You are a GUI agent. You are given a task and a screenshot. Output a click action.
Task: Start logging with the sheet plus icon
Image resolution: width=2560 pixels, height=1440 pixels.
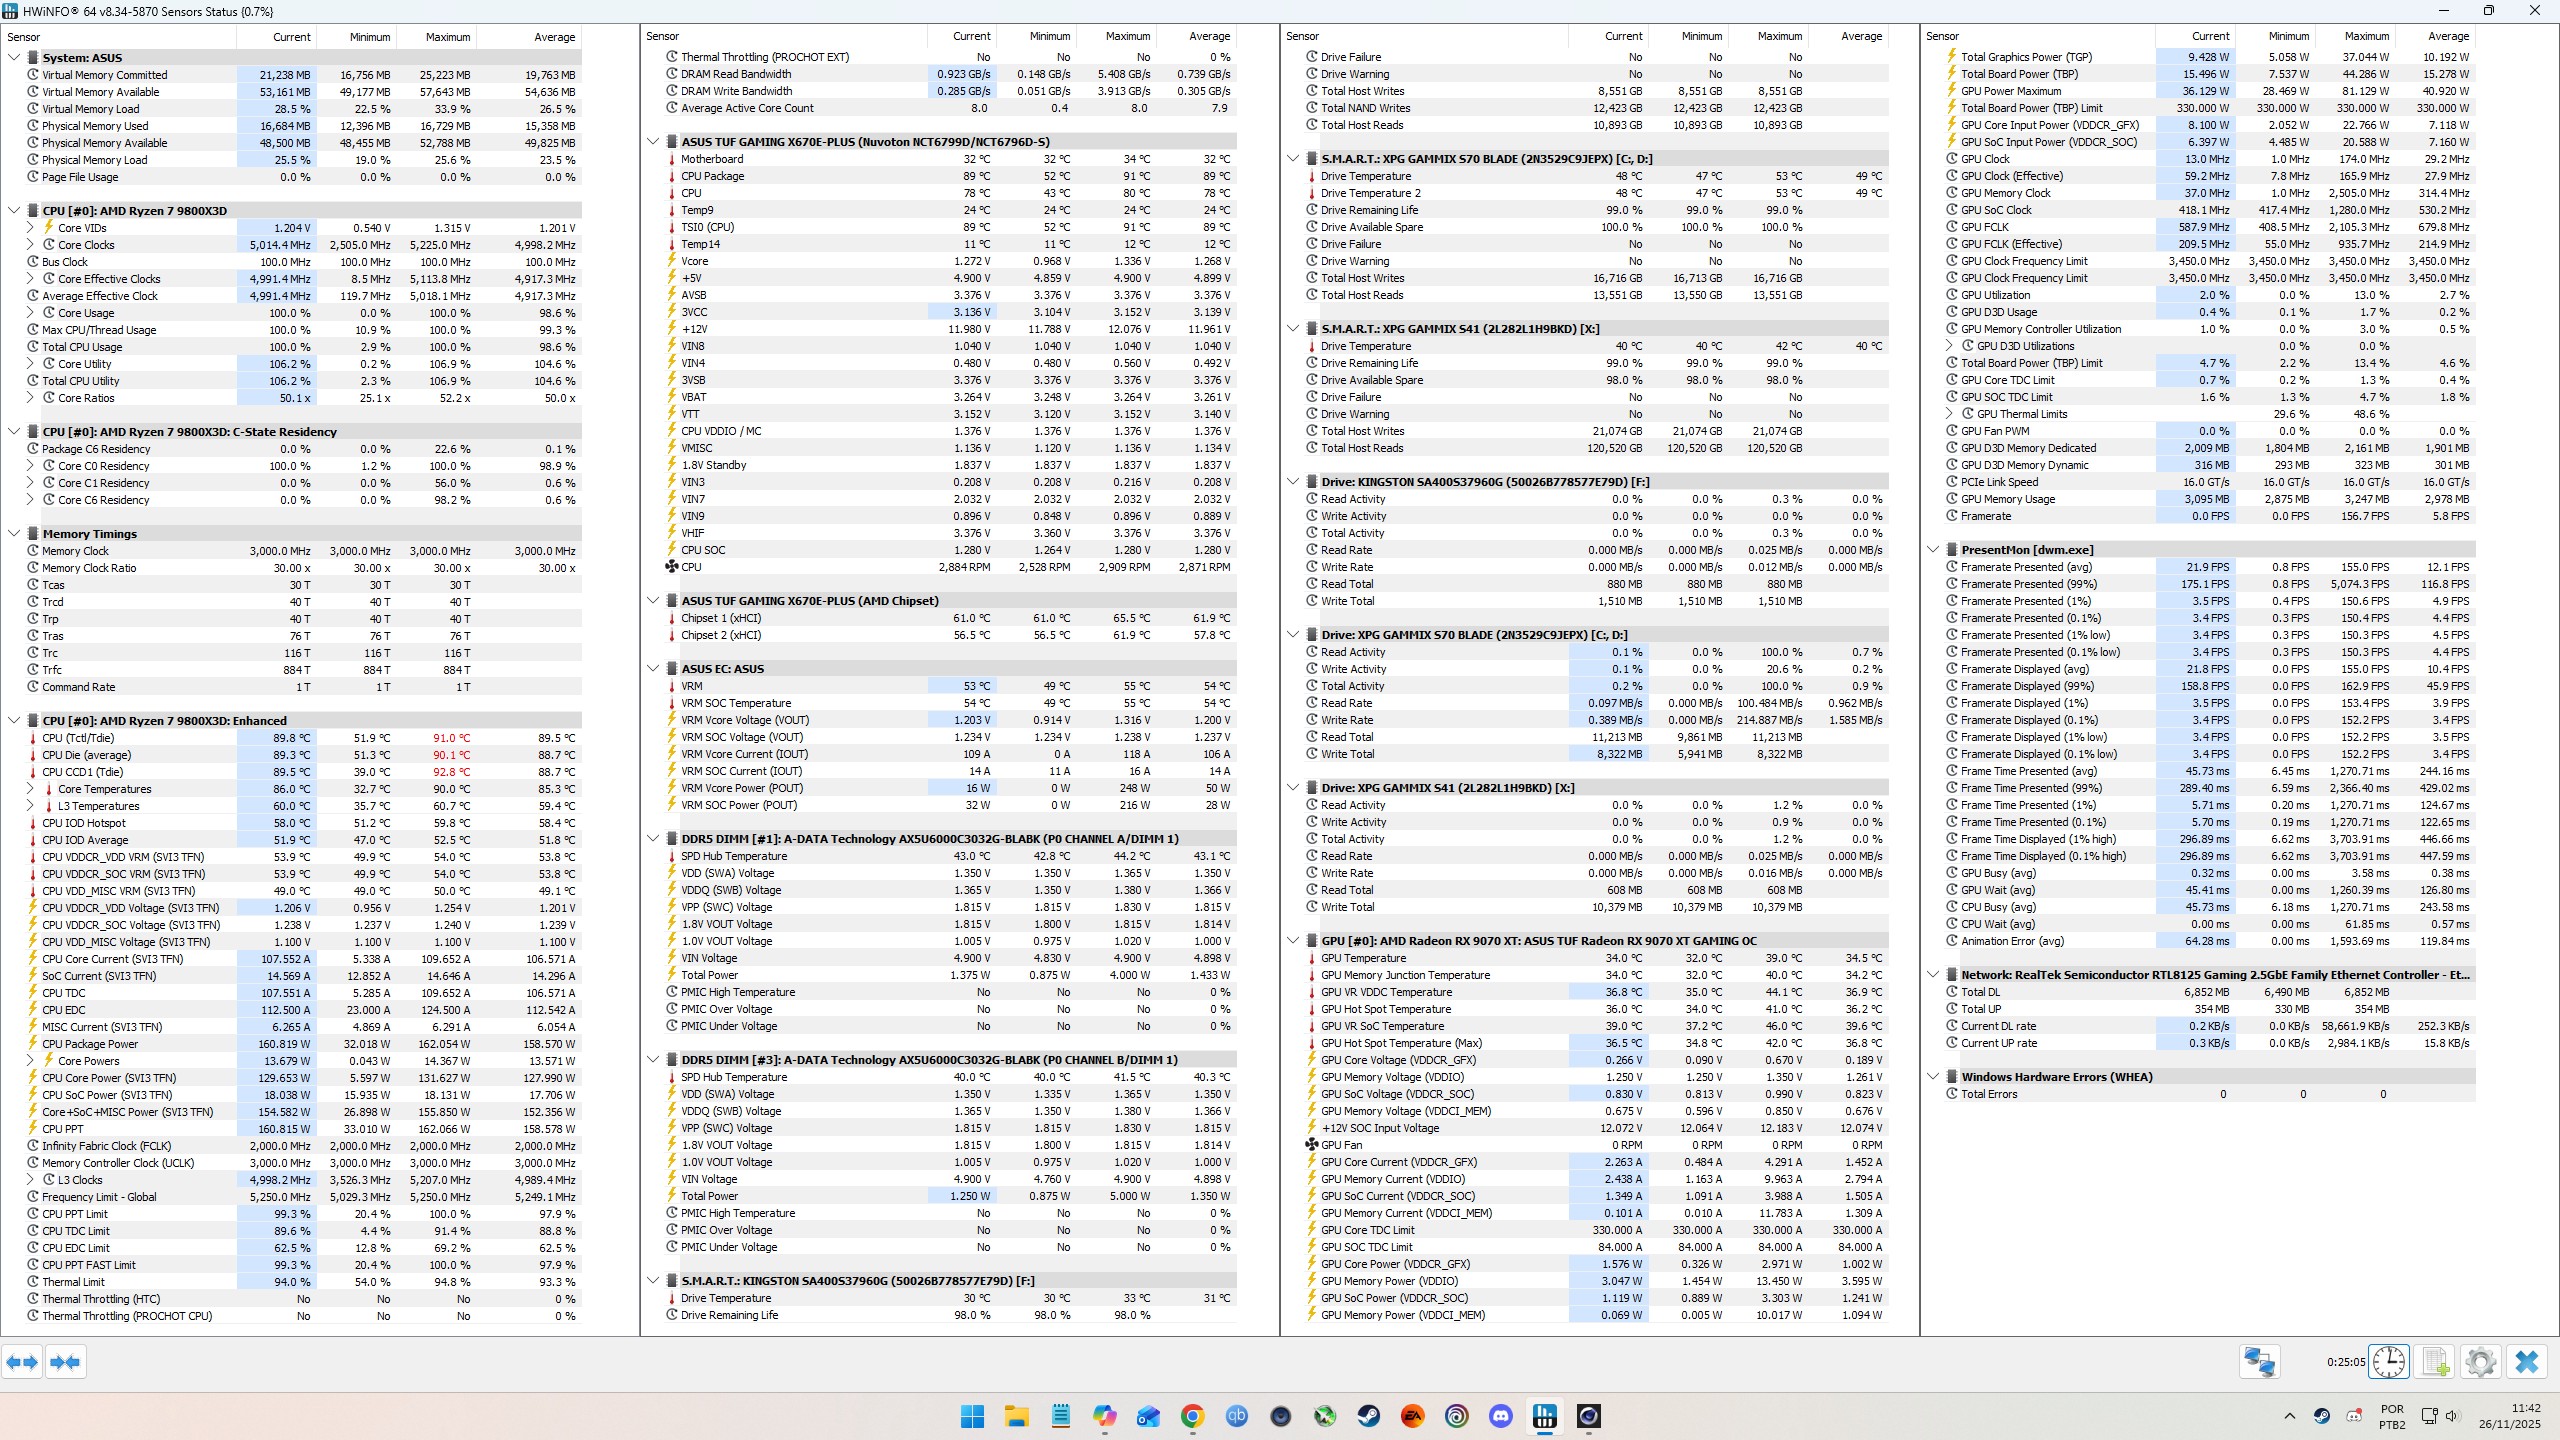(x=2435, y=1361)
